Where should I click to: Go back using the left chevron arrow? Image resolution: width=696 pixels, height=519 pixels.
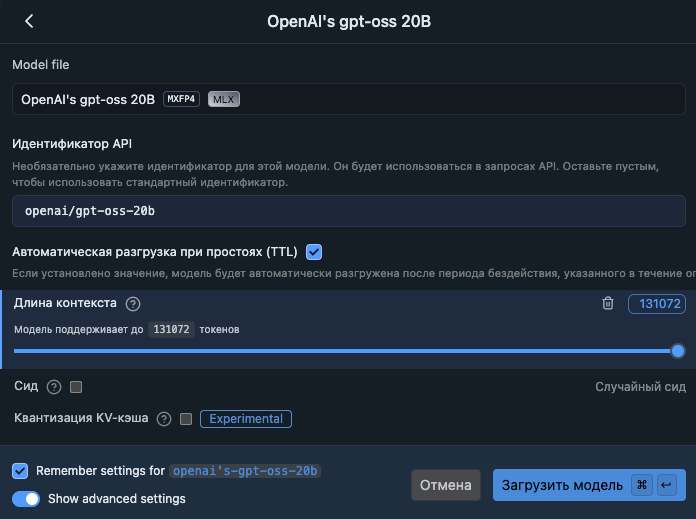[29, 21]
